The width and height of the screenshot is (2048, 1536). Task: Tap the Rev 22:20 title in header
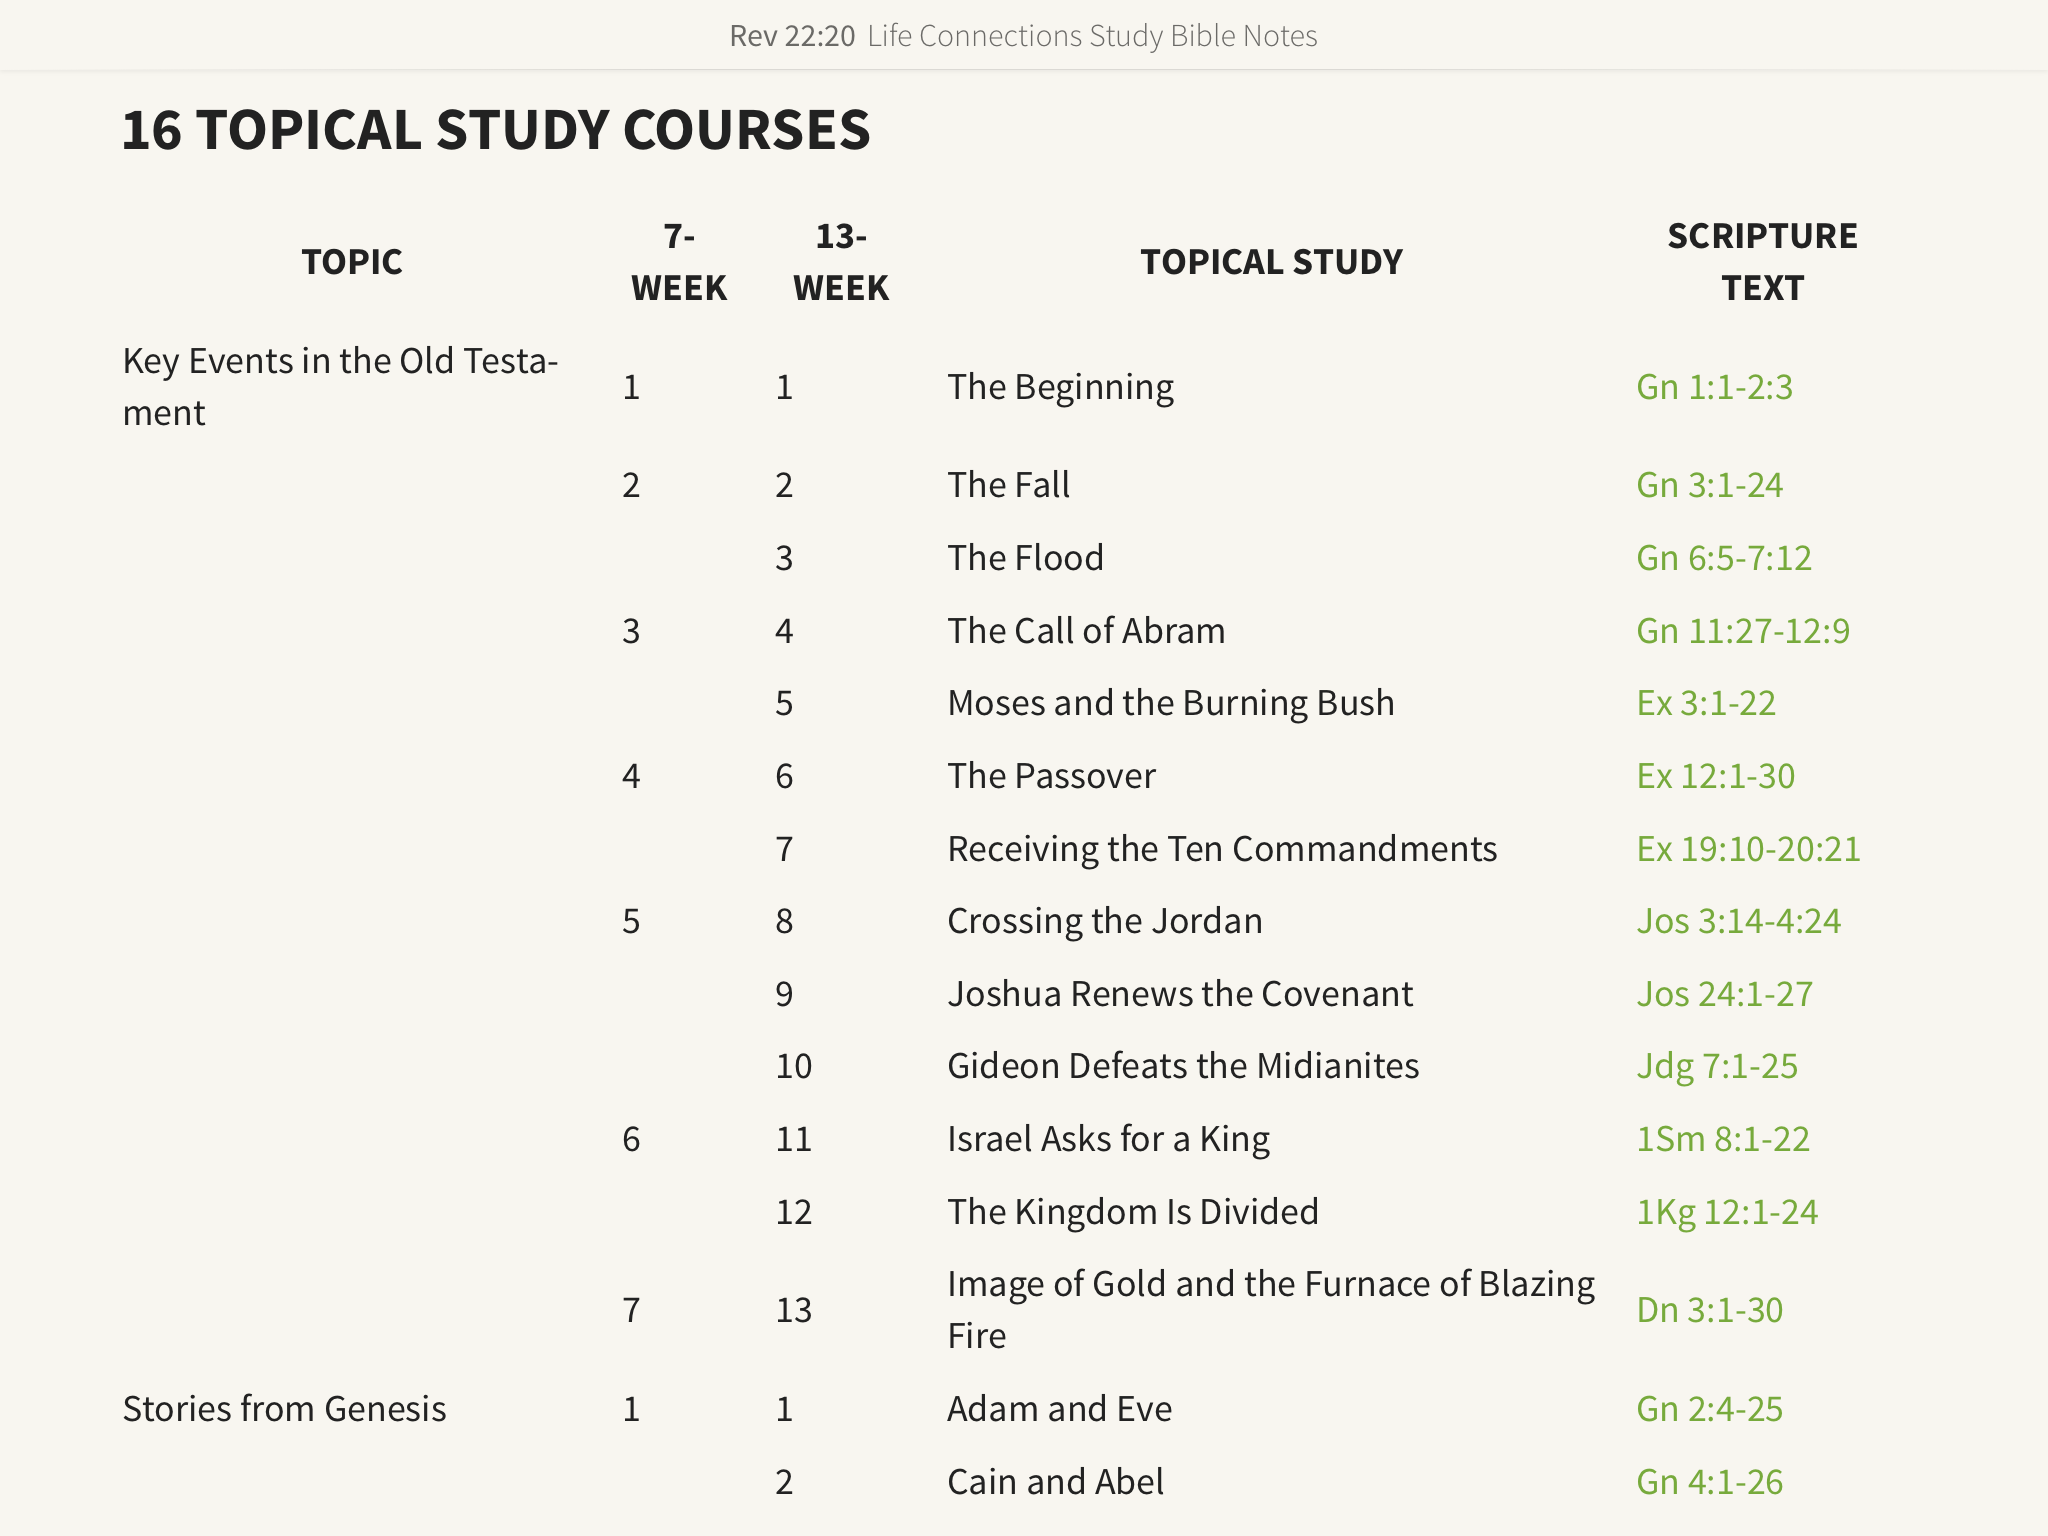coord(792,36)
